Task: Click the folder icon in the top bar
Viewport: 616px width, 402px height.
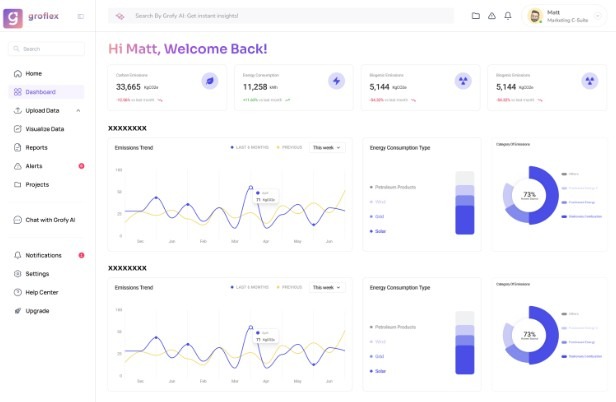Action: 476,16
